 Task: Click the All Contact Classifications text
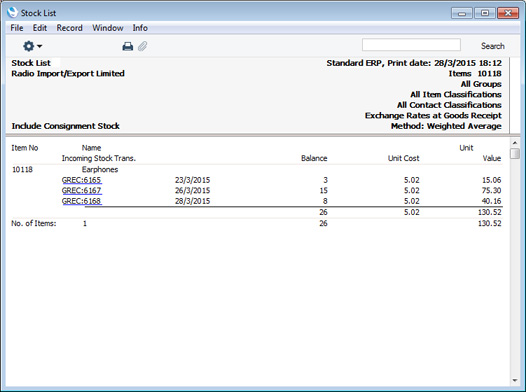(450, 105)
